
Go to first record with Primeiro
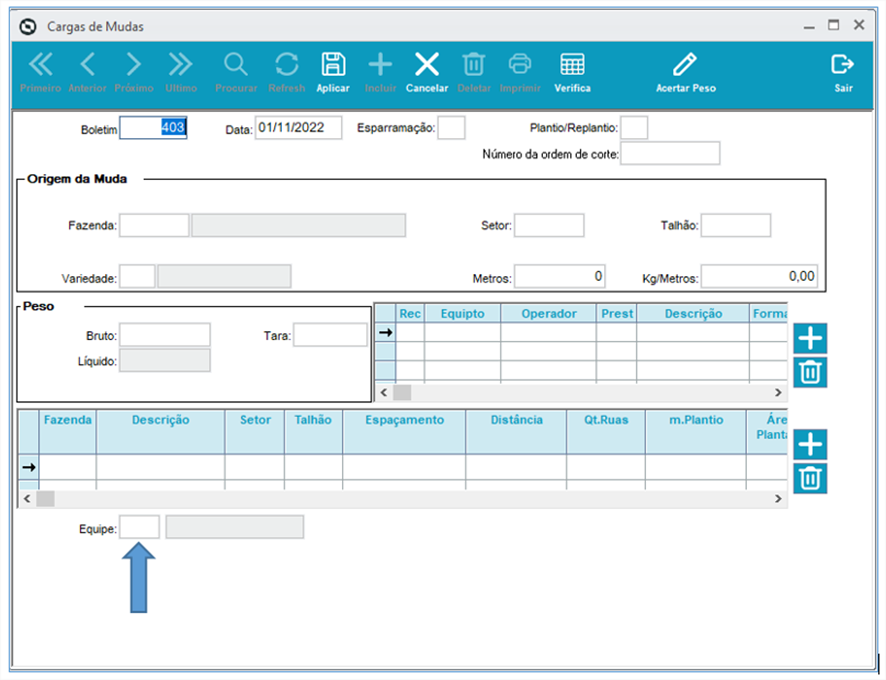click(41, 72)
